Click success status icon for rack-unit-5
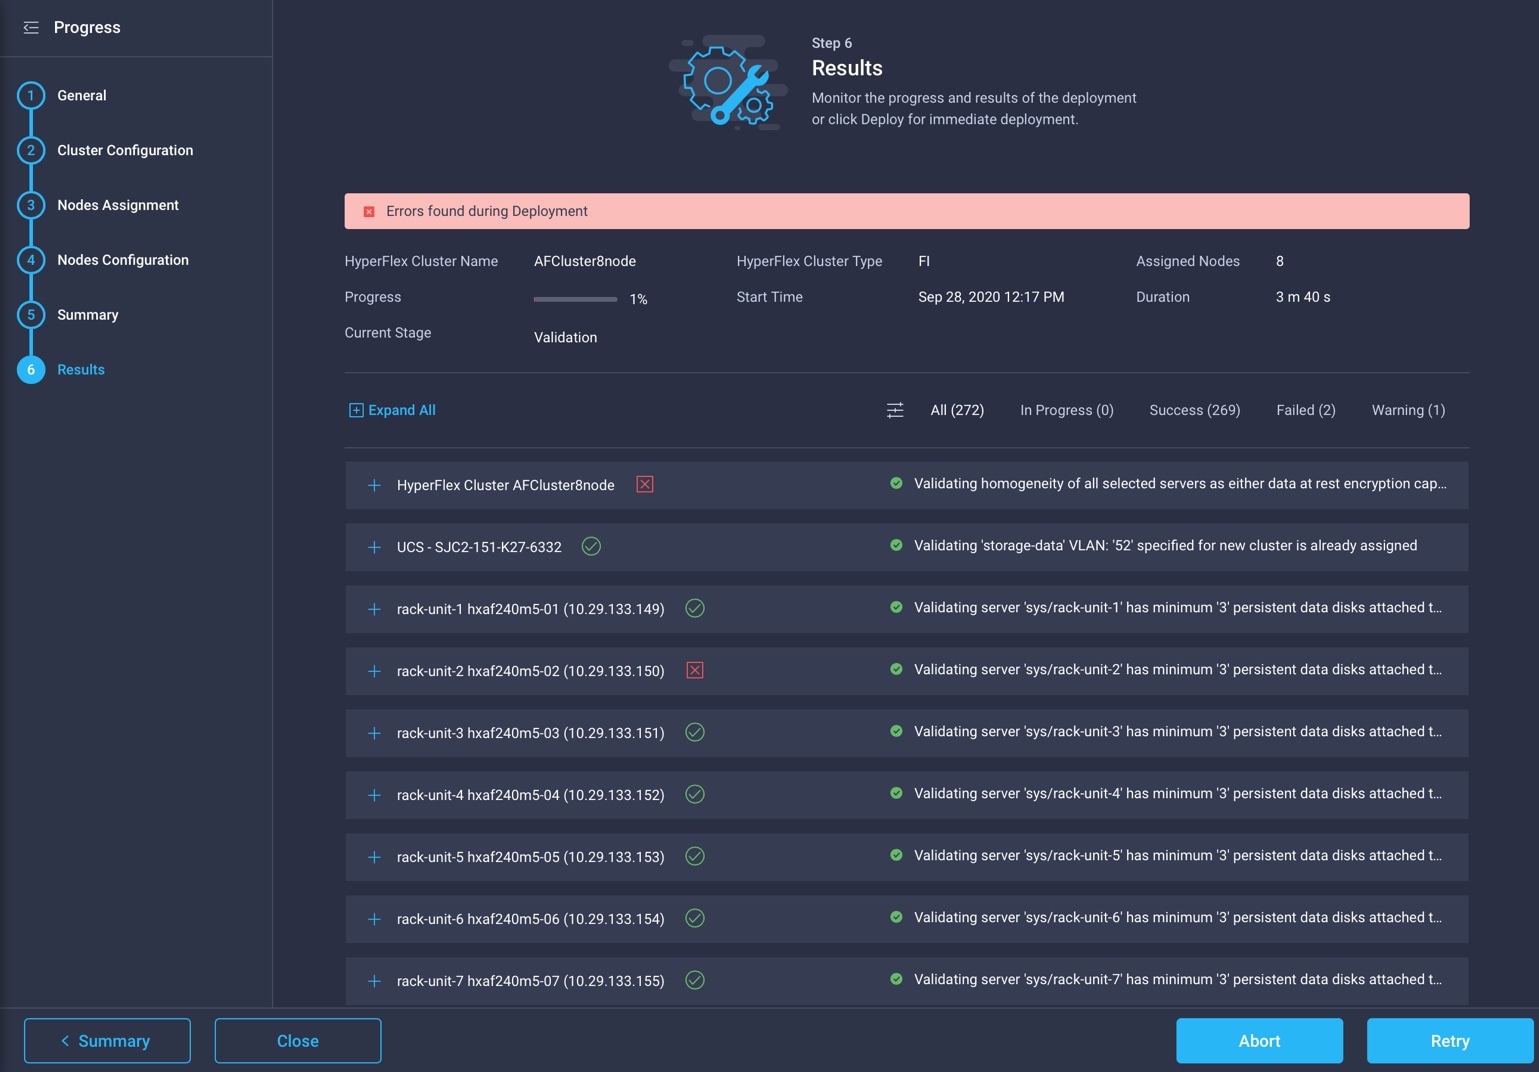 point(695,856)
